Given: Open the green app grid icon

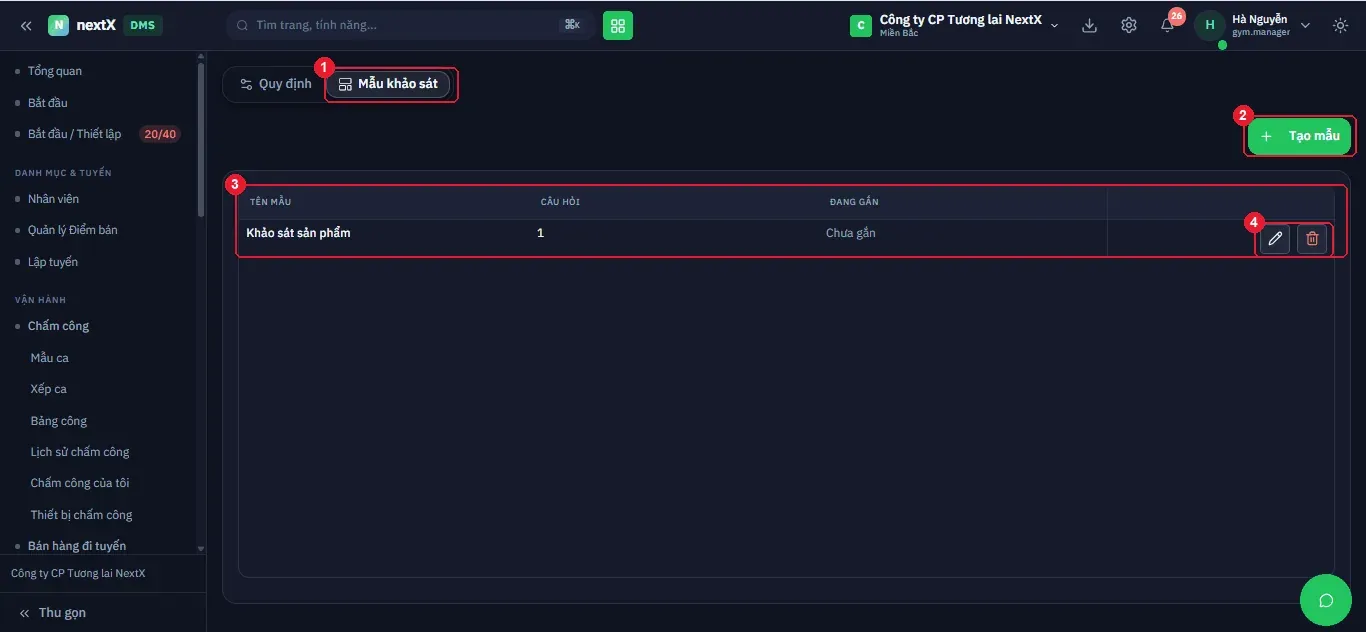Looking at the screenshot, I should tap(618, 25).
